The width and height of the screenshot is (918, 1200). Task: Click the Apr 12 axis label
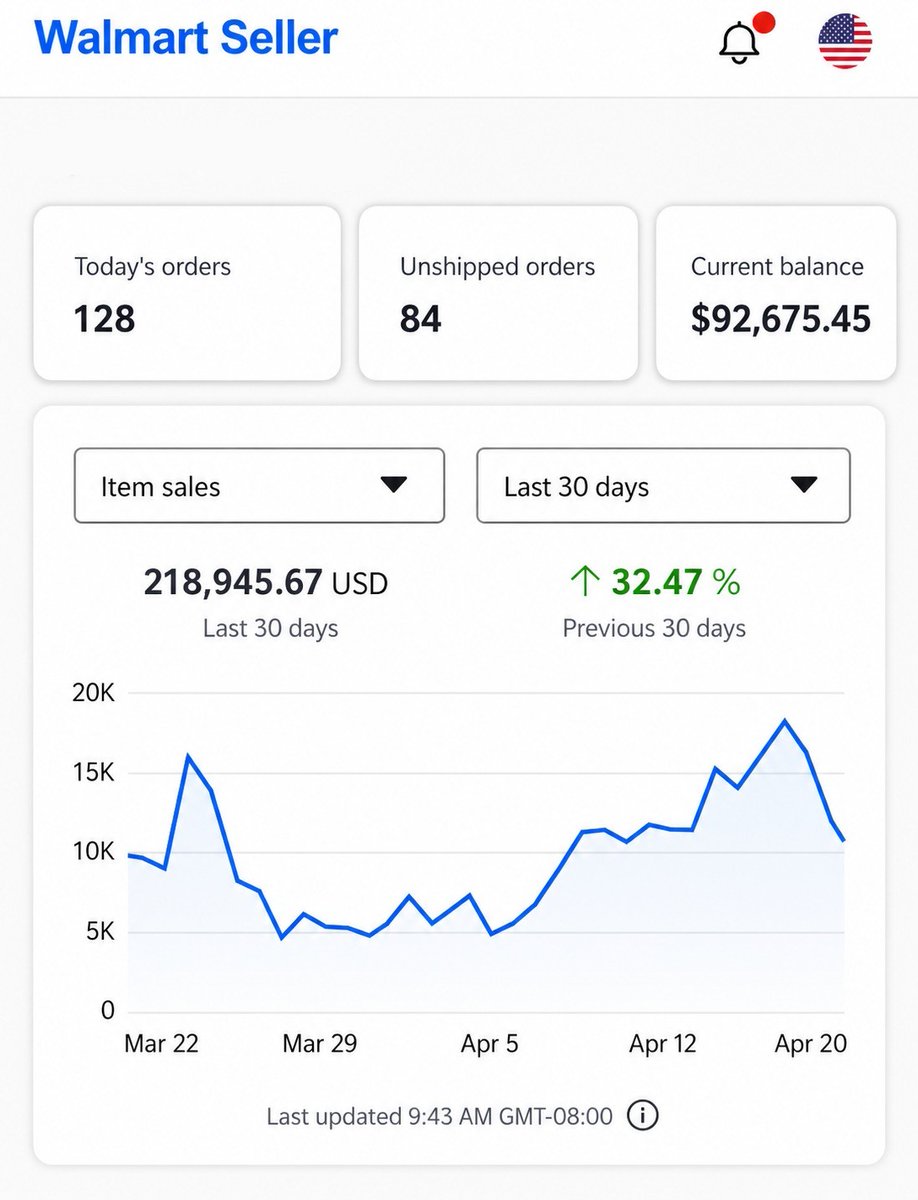click(662, 1044)
